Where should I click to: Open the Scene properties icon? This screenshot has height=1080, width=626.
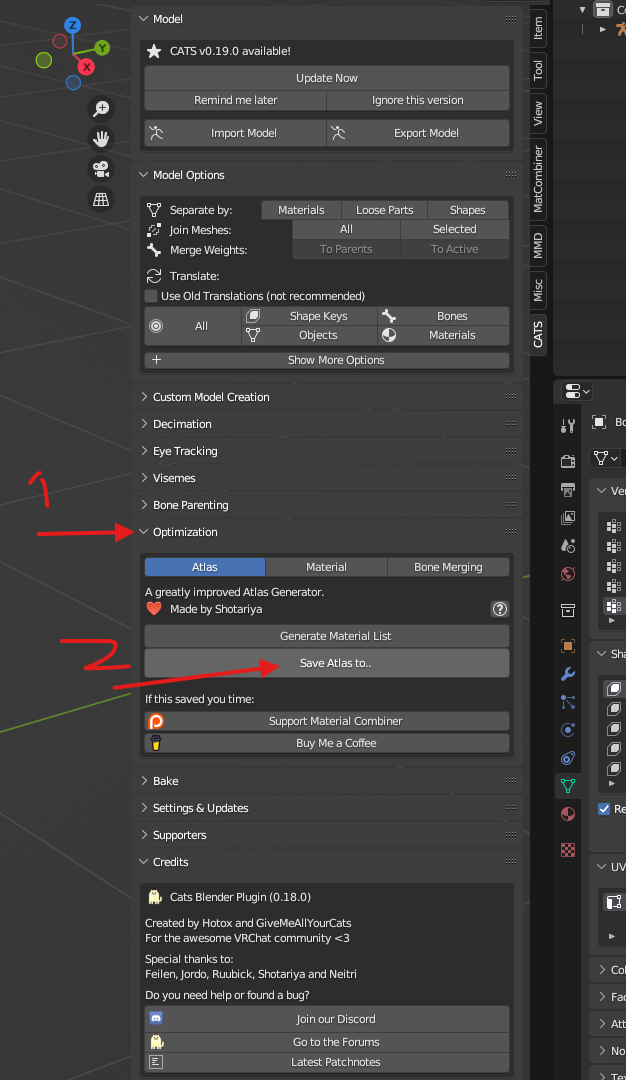567,546
